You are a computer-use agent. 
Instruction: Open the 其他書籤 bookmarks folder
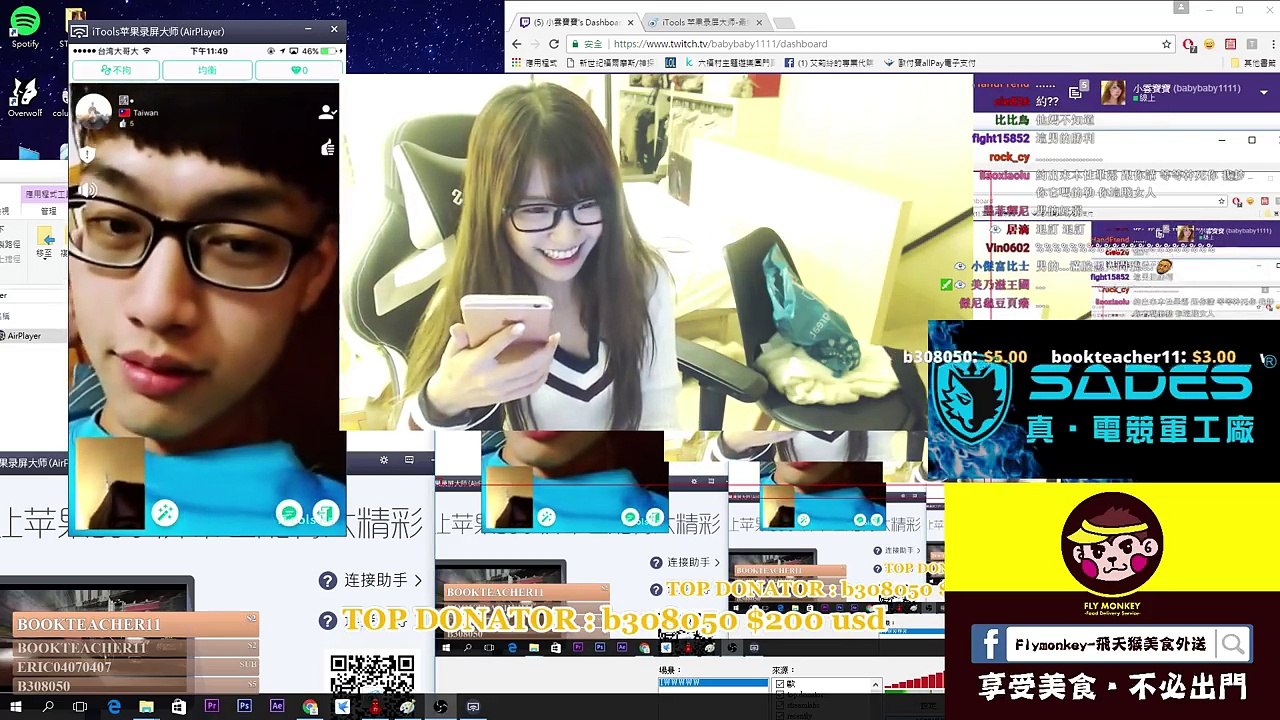(1252, 63)
